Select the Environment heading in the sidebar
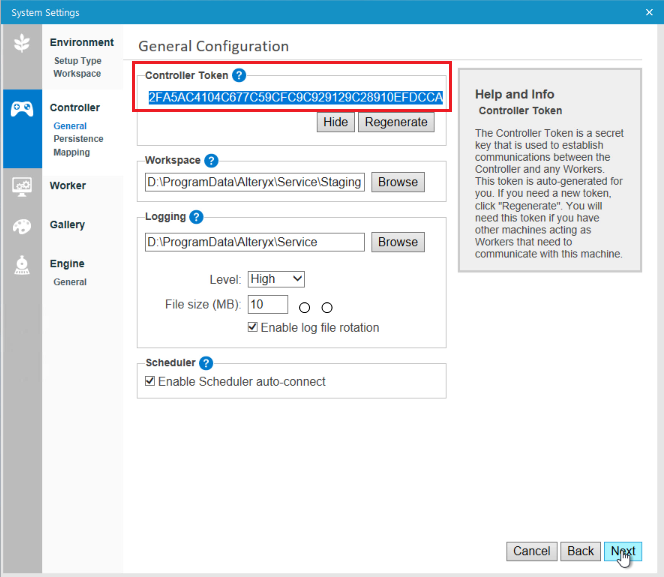Viewport: 664px width, 577px height. tap(82, 42)
